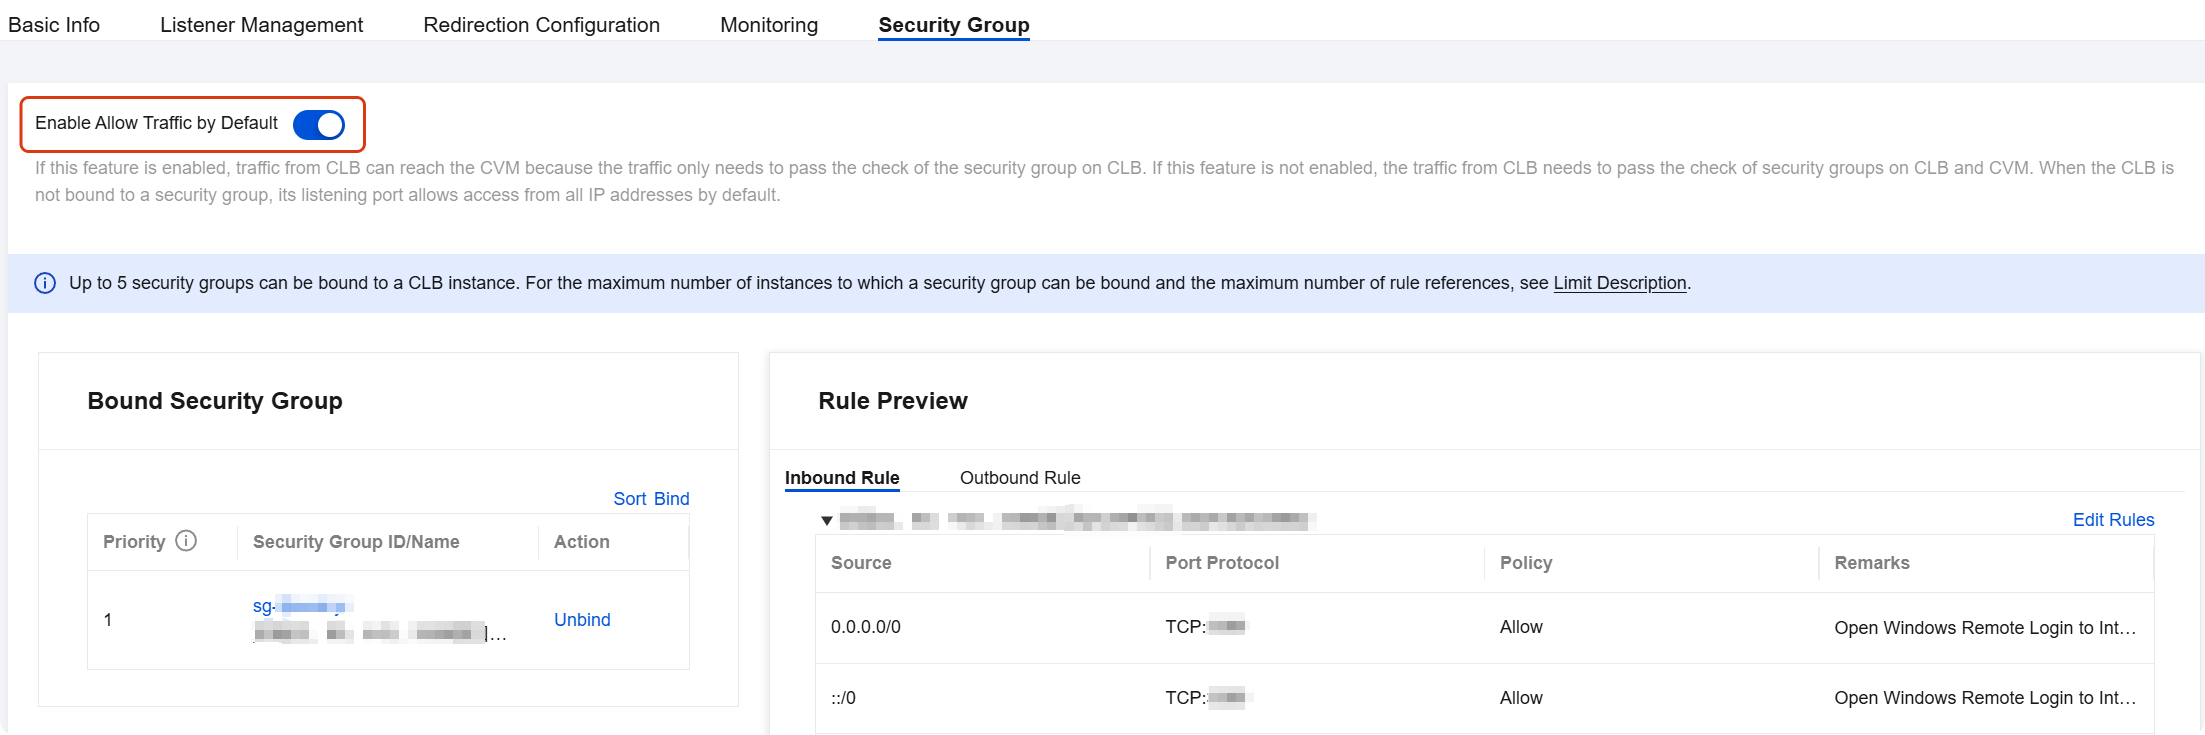Open the Basic Info tab
Screen dimensions: 2205x735
coord(54,25)
